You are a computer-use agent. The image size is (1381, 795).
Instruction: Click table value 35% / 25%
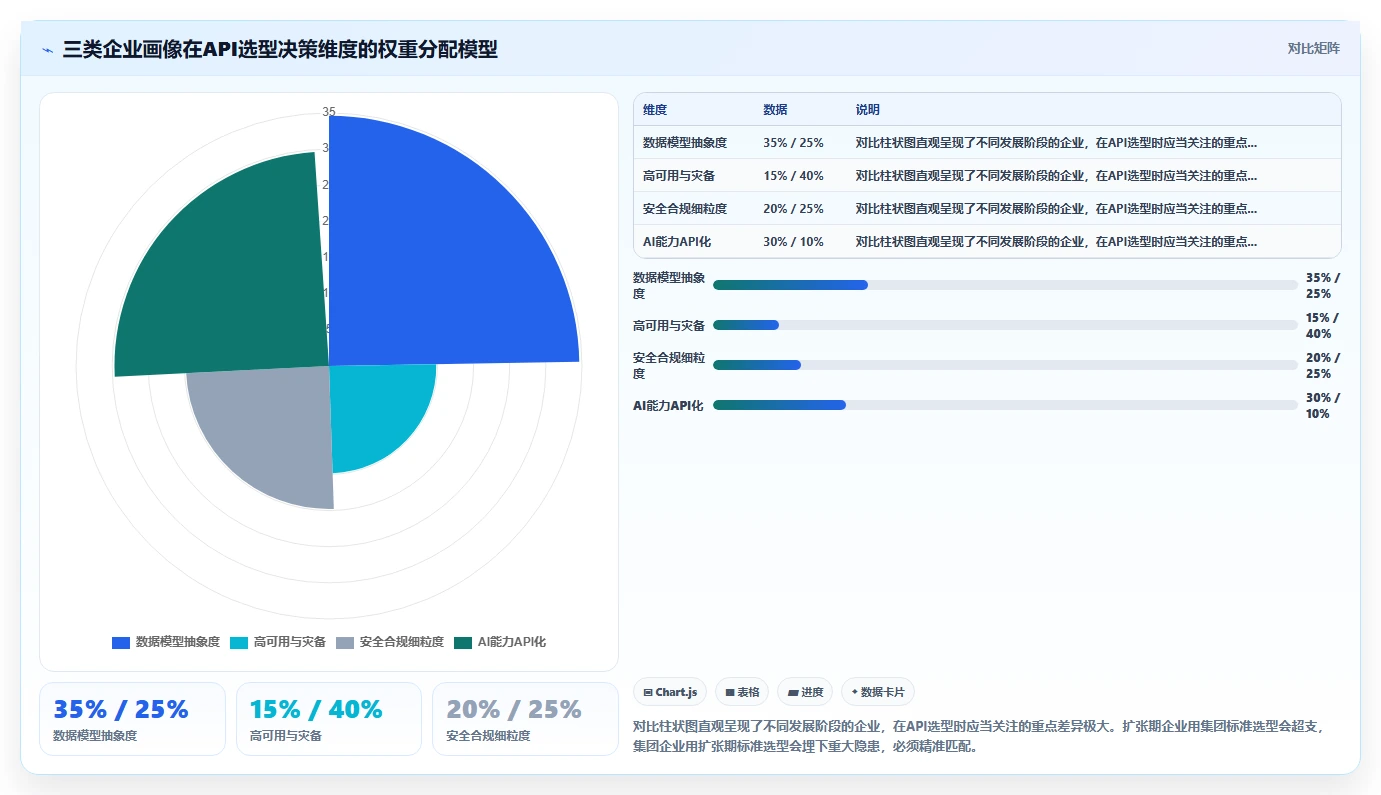point(793,143)
